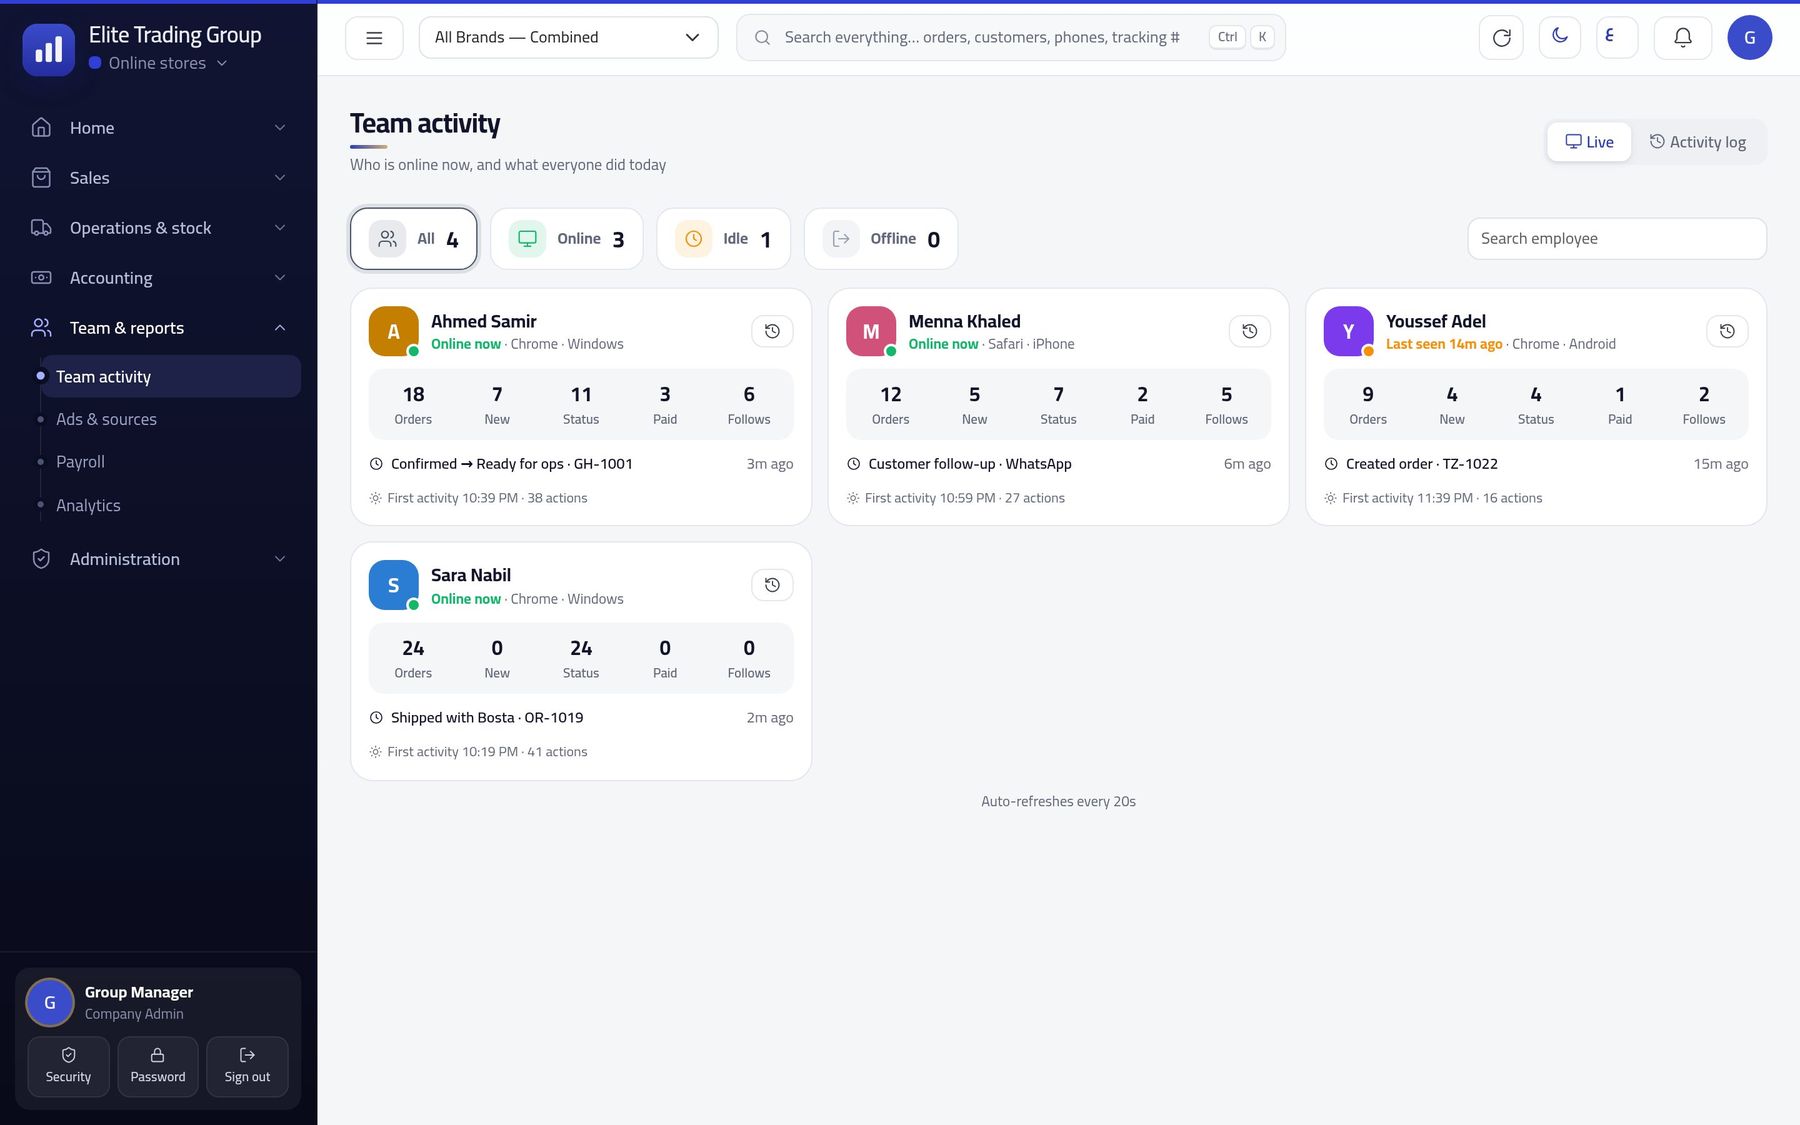Click Ahmed Samir's avatar
The image size is (1800, 1125).
[394, 331]
